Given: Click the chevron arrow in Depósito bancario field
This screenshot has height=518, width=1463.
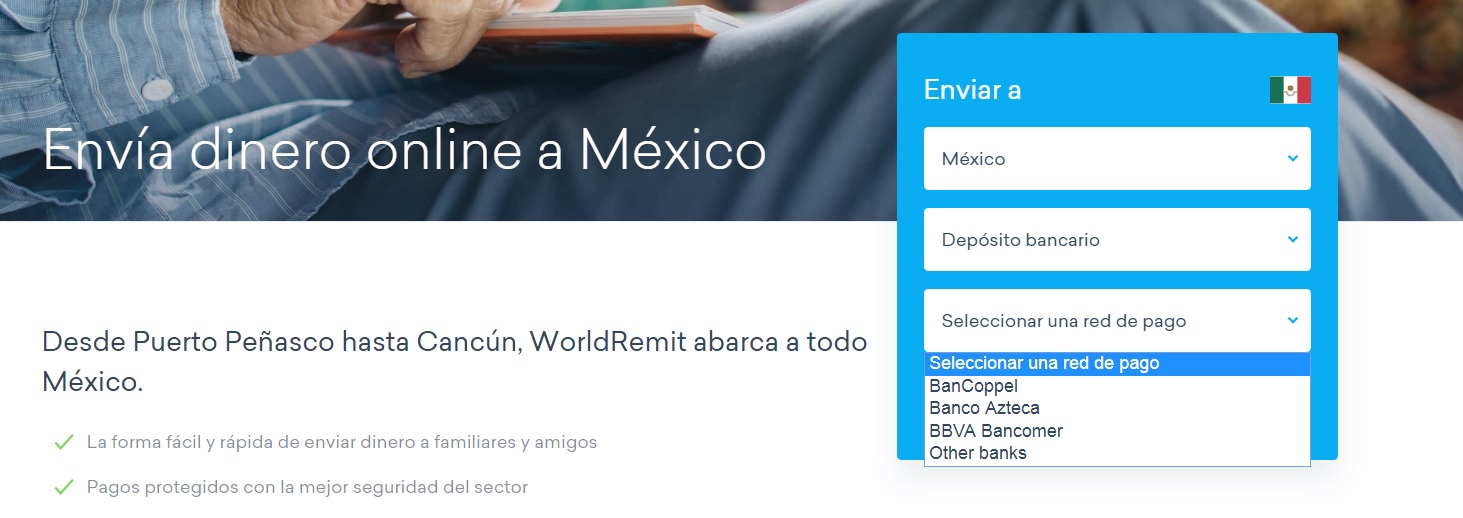Looking at the screenshot, I should tap(1292, 239).
